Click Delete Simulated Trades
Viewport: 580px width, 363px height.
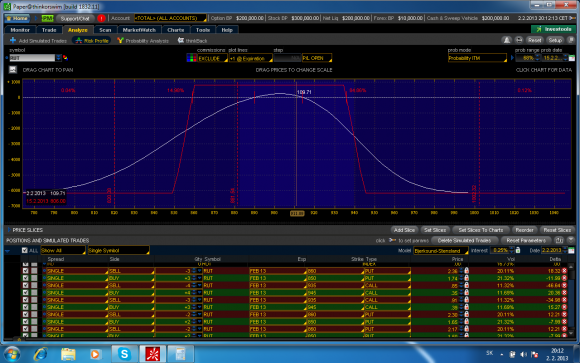464,241
